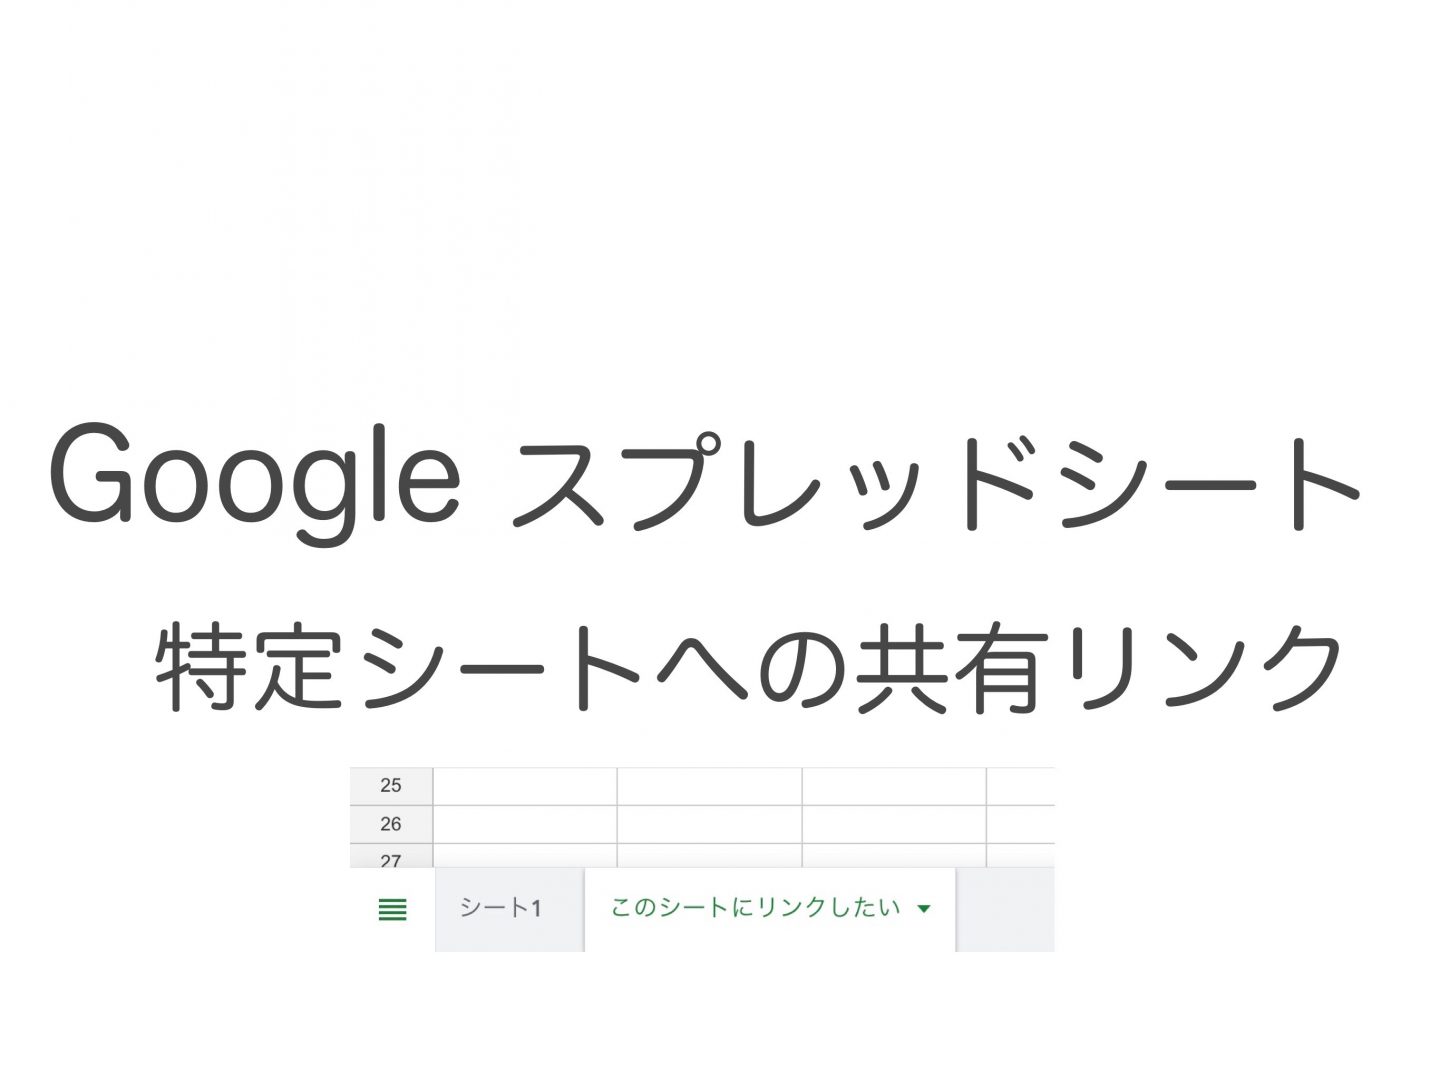Click the second cell of row 25
Viewport: 1440px width, 1079px height.
pos(709,786)
